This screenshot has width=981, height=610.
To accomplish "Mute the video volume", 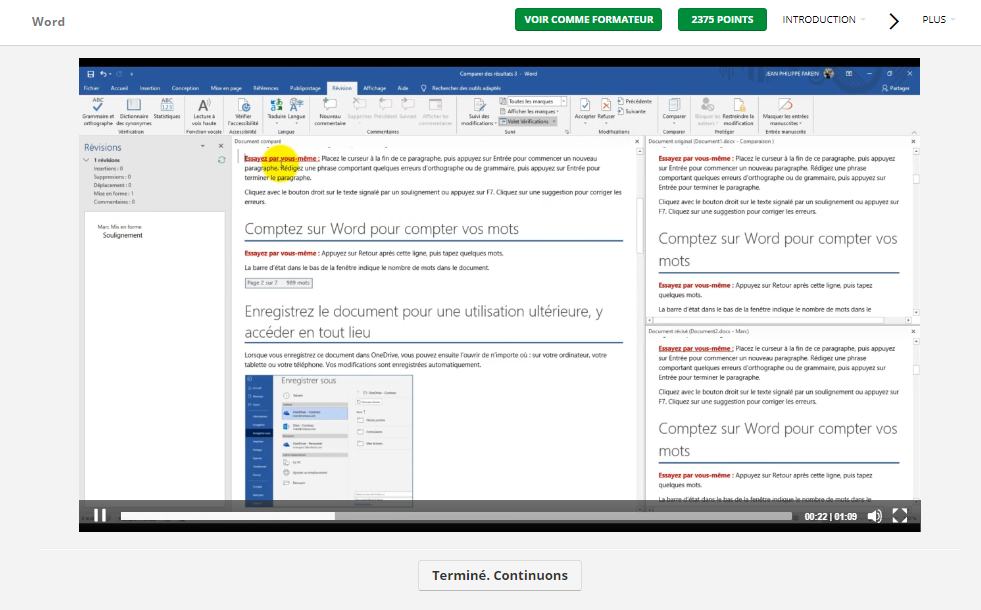I will pyautogui.click(x=875, y=516).
